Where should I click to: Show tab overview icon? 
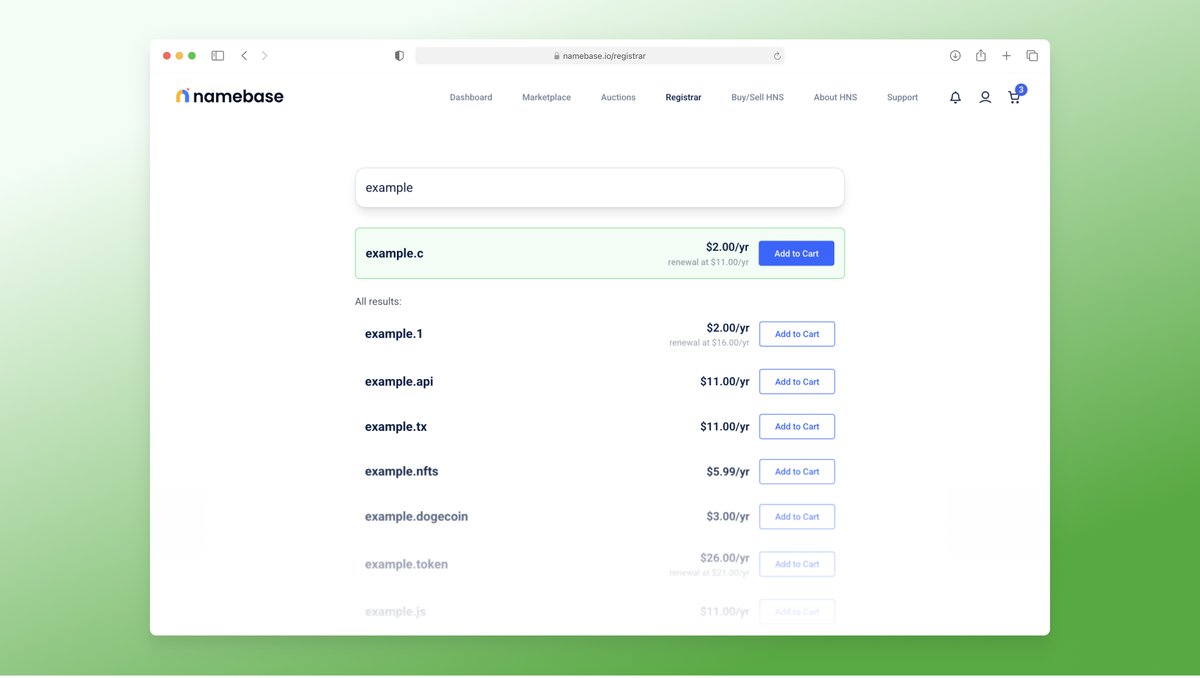click(x=1032, y=56)
